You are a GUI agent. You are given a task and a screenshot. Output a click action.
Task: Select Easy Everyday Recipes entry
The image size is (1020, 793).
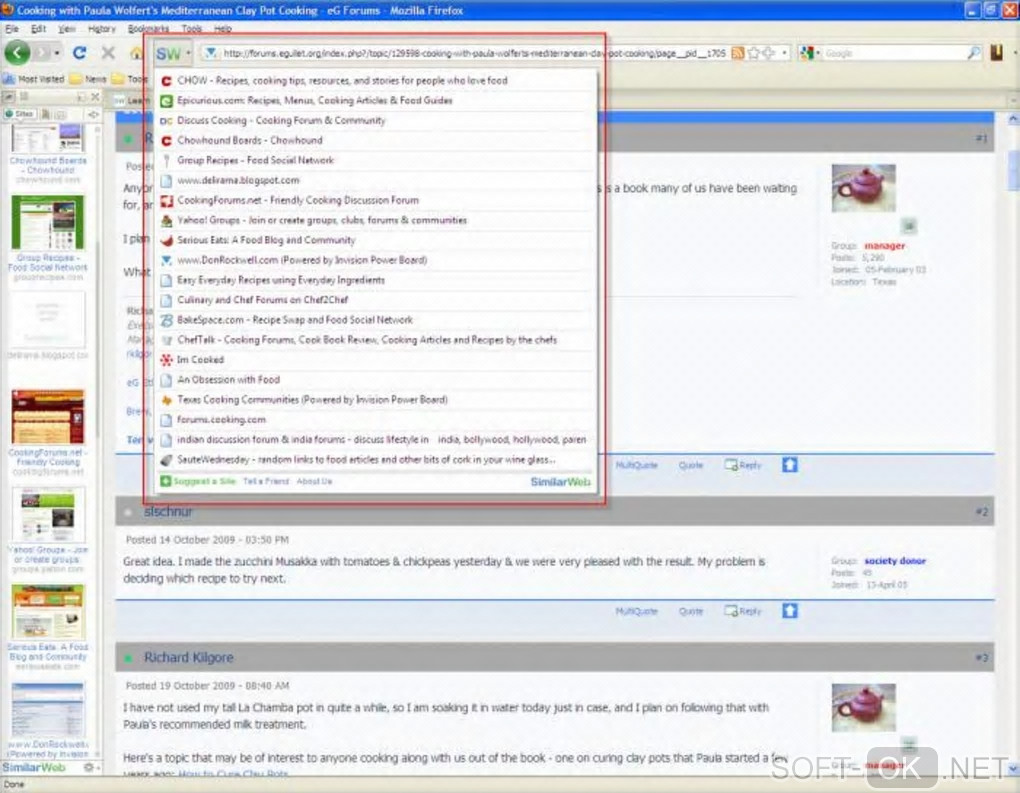coord(376,280)
